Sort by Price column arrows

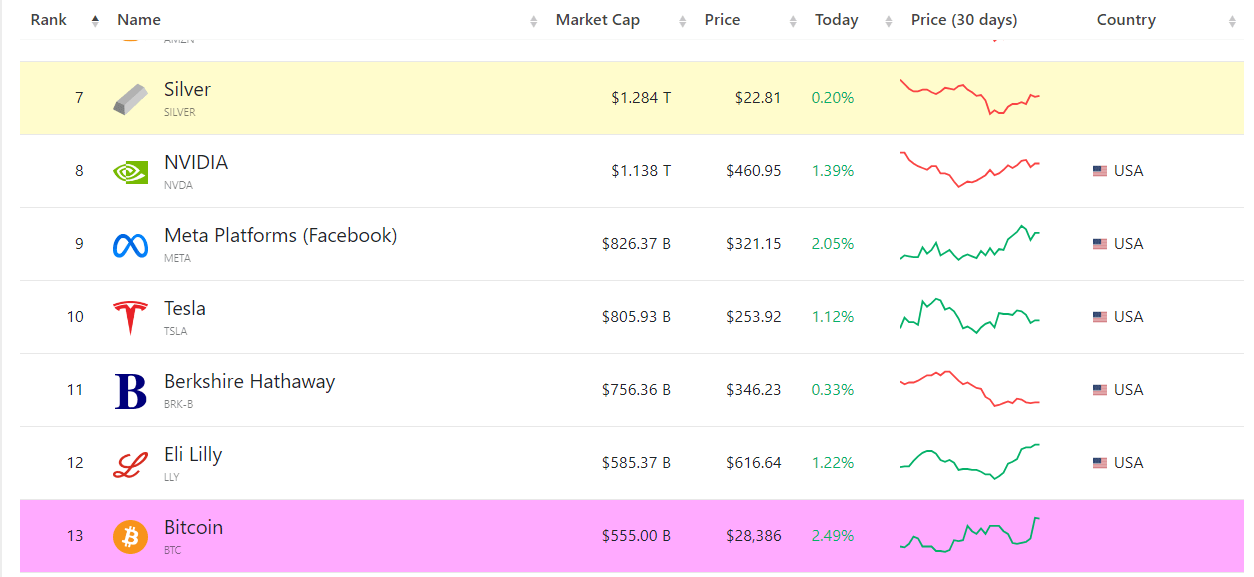point(793,21)
